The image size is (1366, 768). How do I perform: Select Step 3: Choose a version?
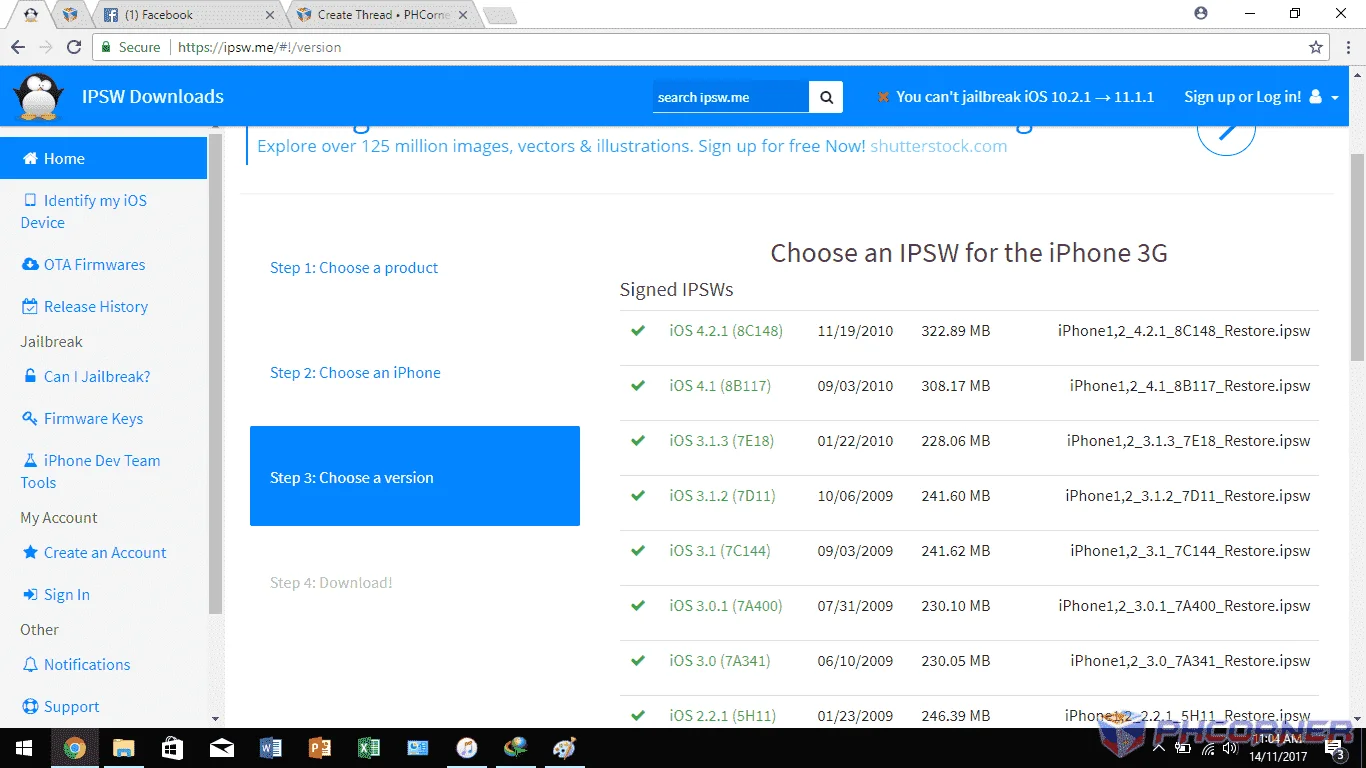coord(415,476)
